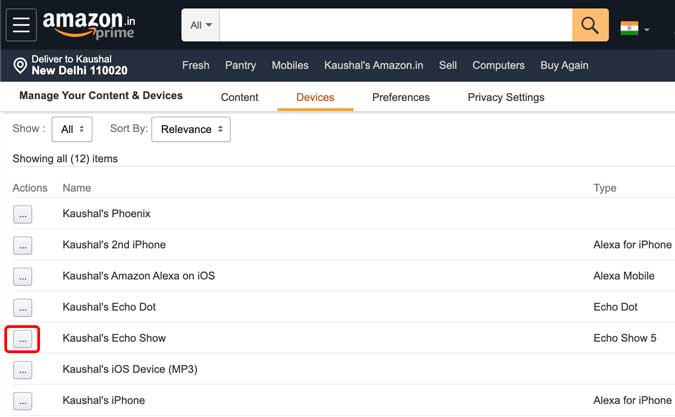Click the Mobiles navigation link
The height and width of the screenshot is (417, 675).
[x=290, y=65]
